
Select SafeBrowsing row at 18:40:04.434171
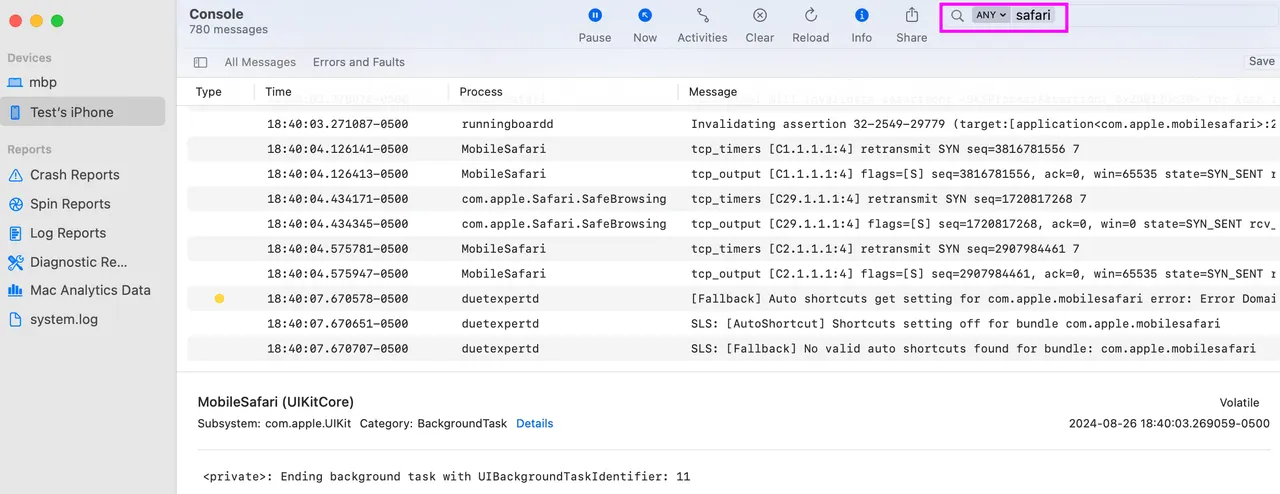coord(733,199)
